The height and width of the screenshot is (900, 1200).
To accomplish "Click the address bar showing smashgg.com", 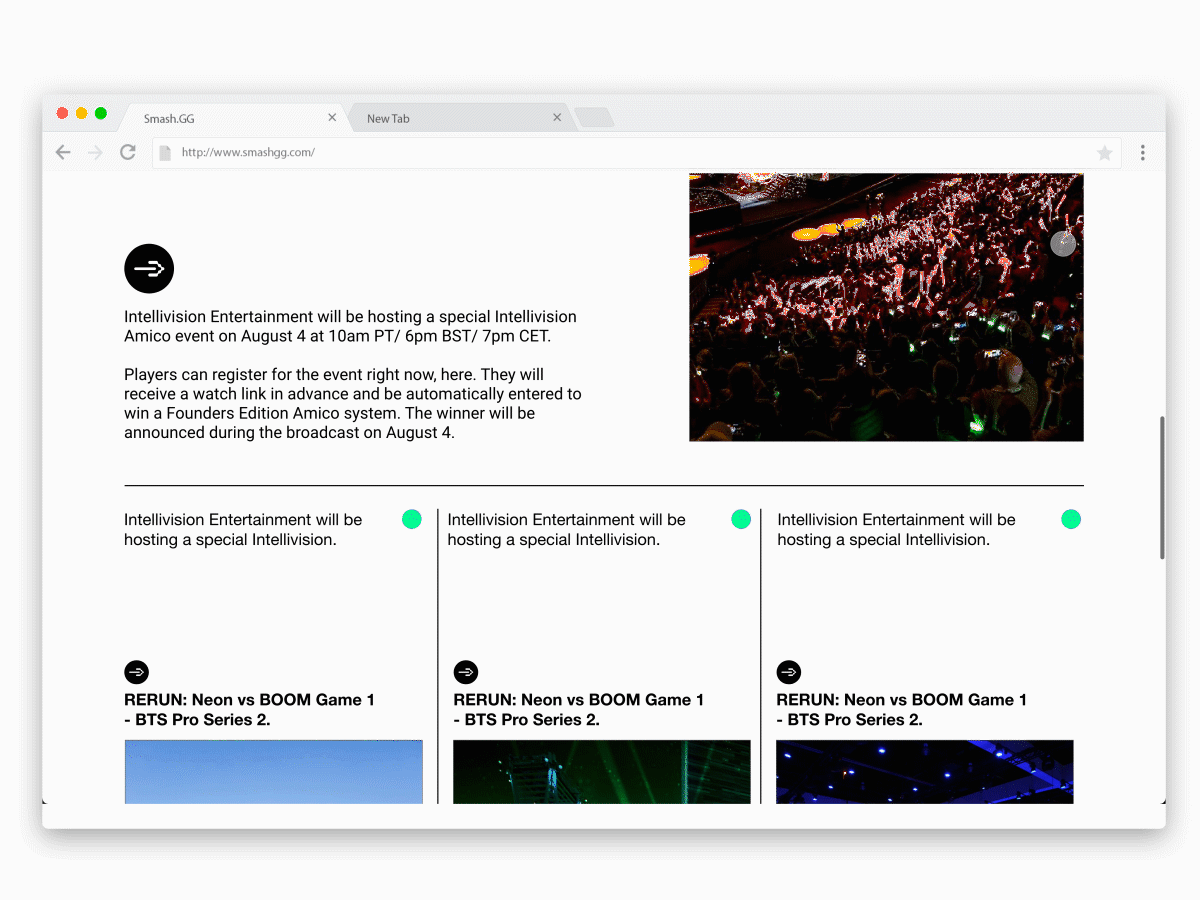I will tap(636, 153).
